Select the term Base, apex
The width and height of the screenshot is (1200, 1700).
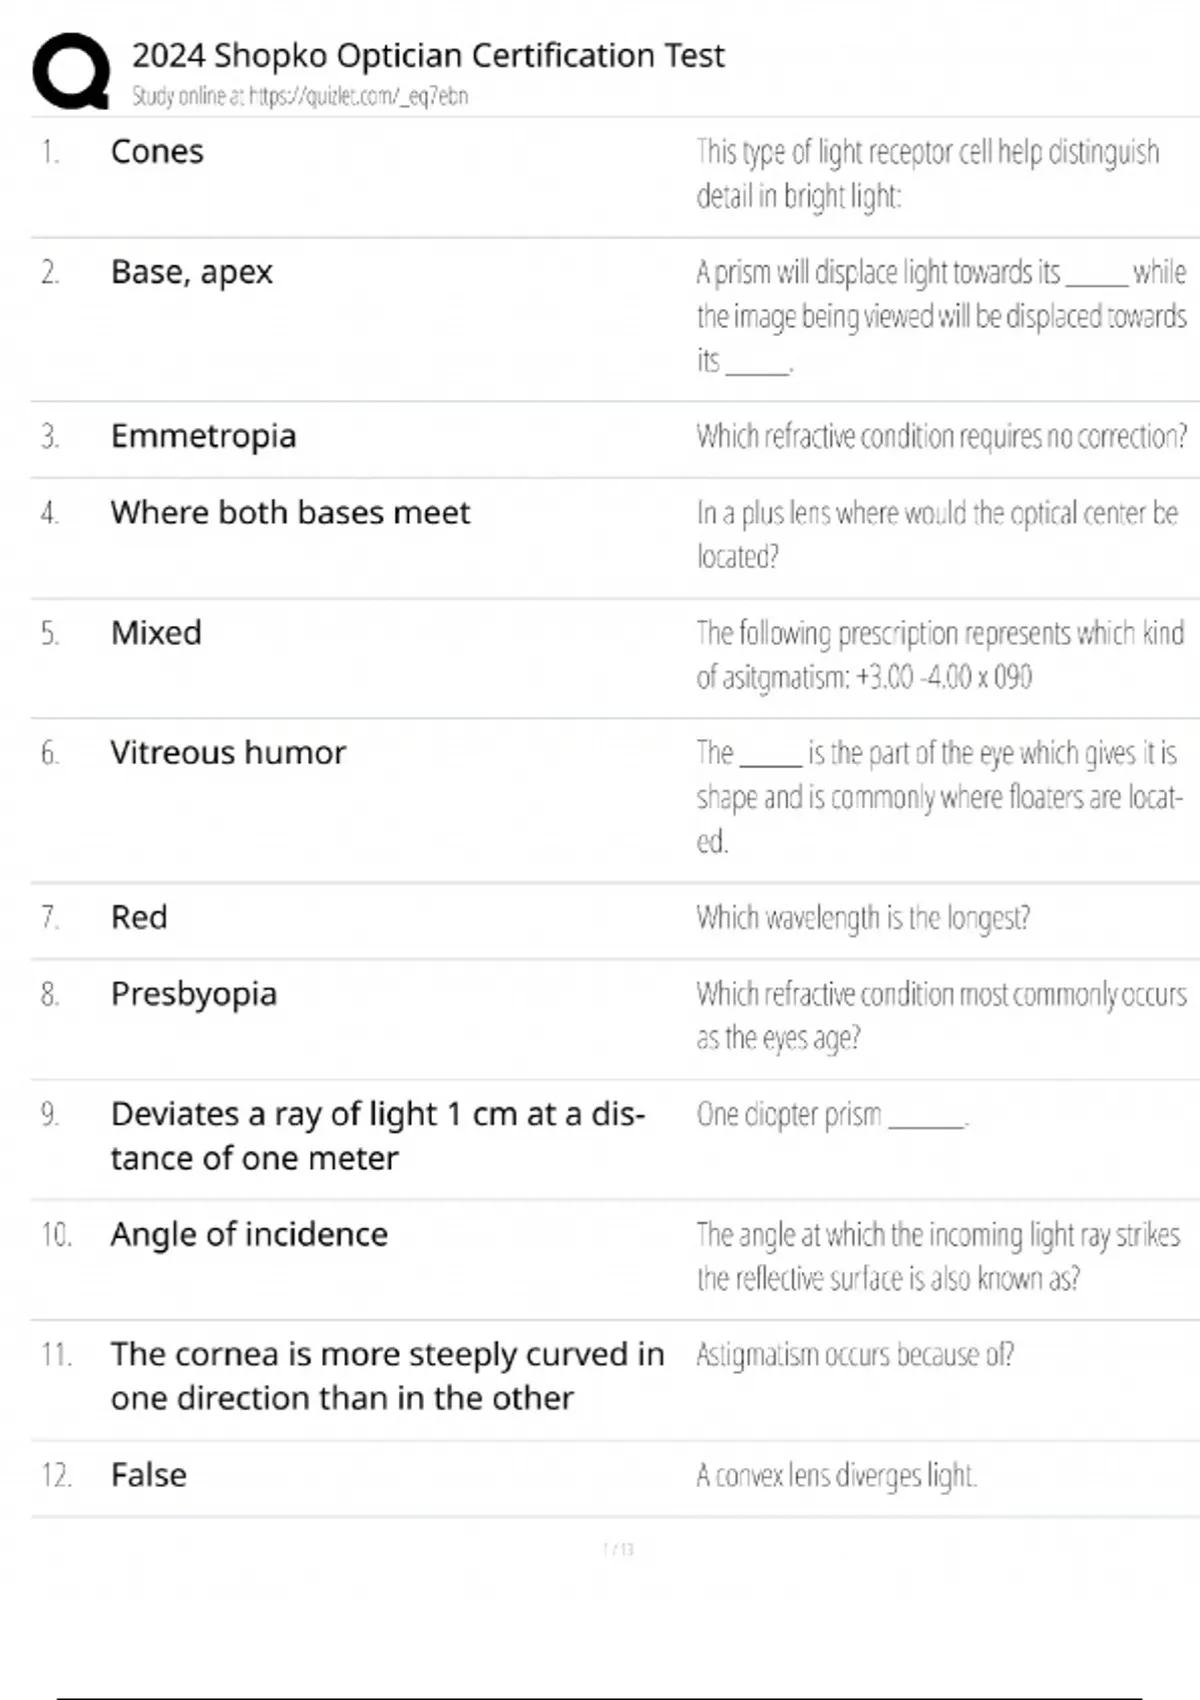pos(191,272)
